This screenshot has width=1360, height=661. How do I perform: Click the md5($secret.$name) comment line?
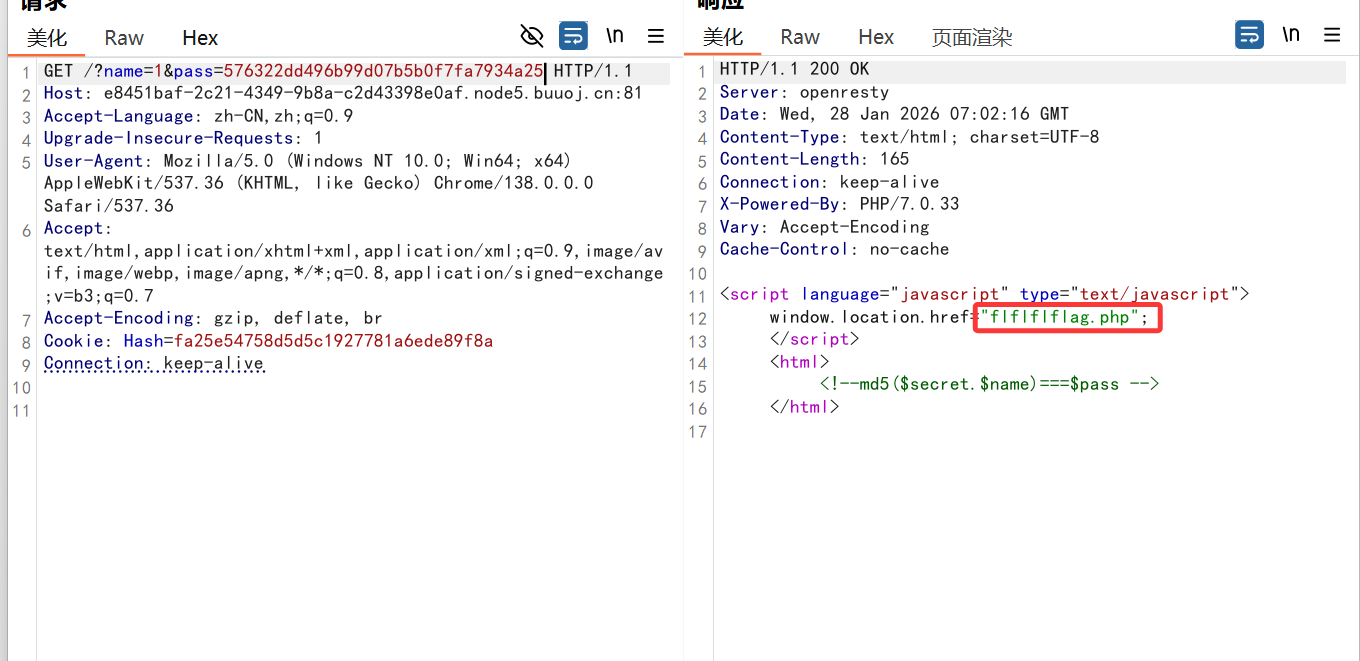point(989,384)
